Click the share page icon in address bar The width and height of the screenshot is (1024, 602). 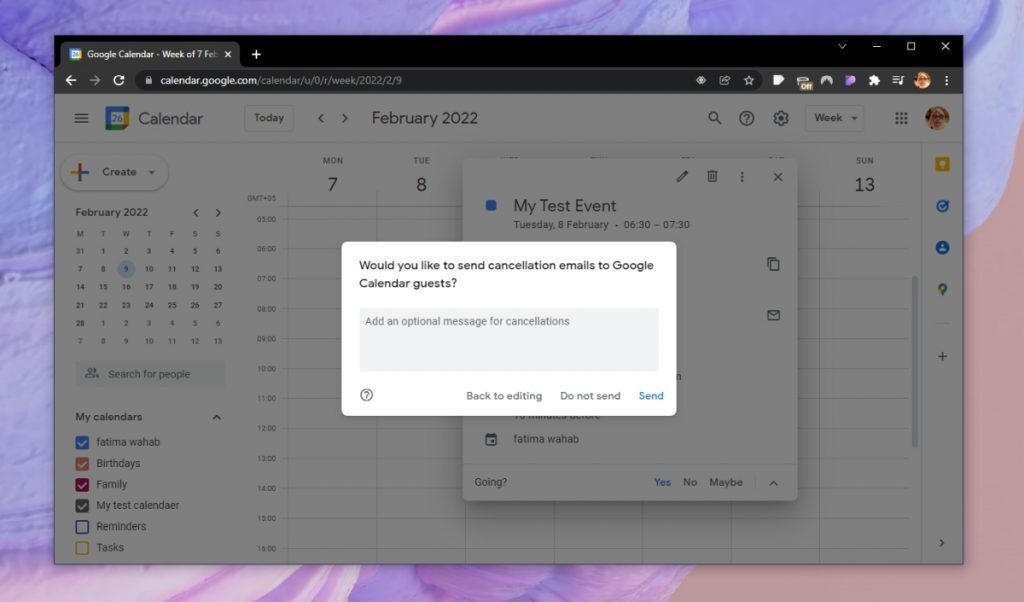tap(724, 80)
